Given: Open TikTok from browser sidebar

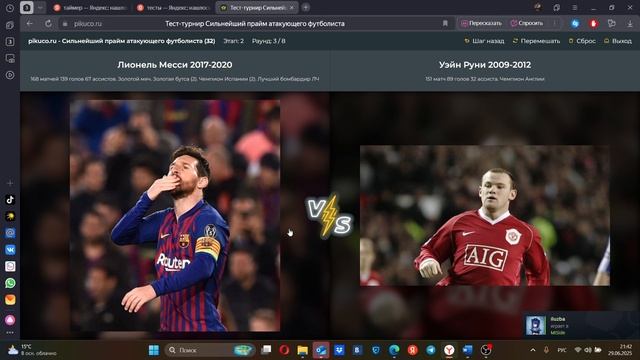Looking at the screenshot, I should coord(10,200).
